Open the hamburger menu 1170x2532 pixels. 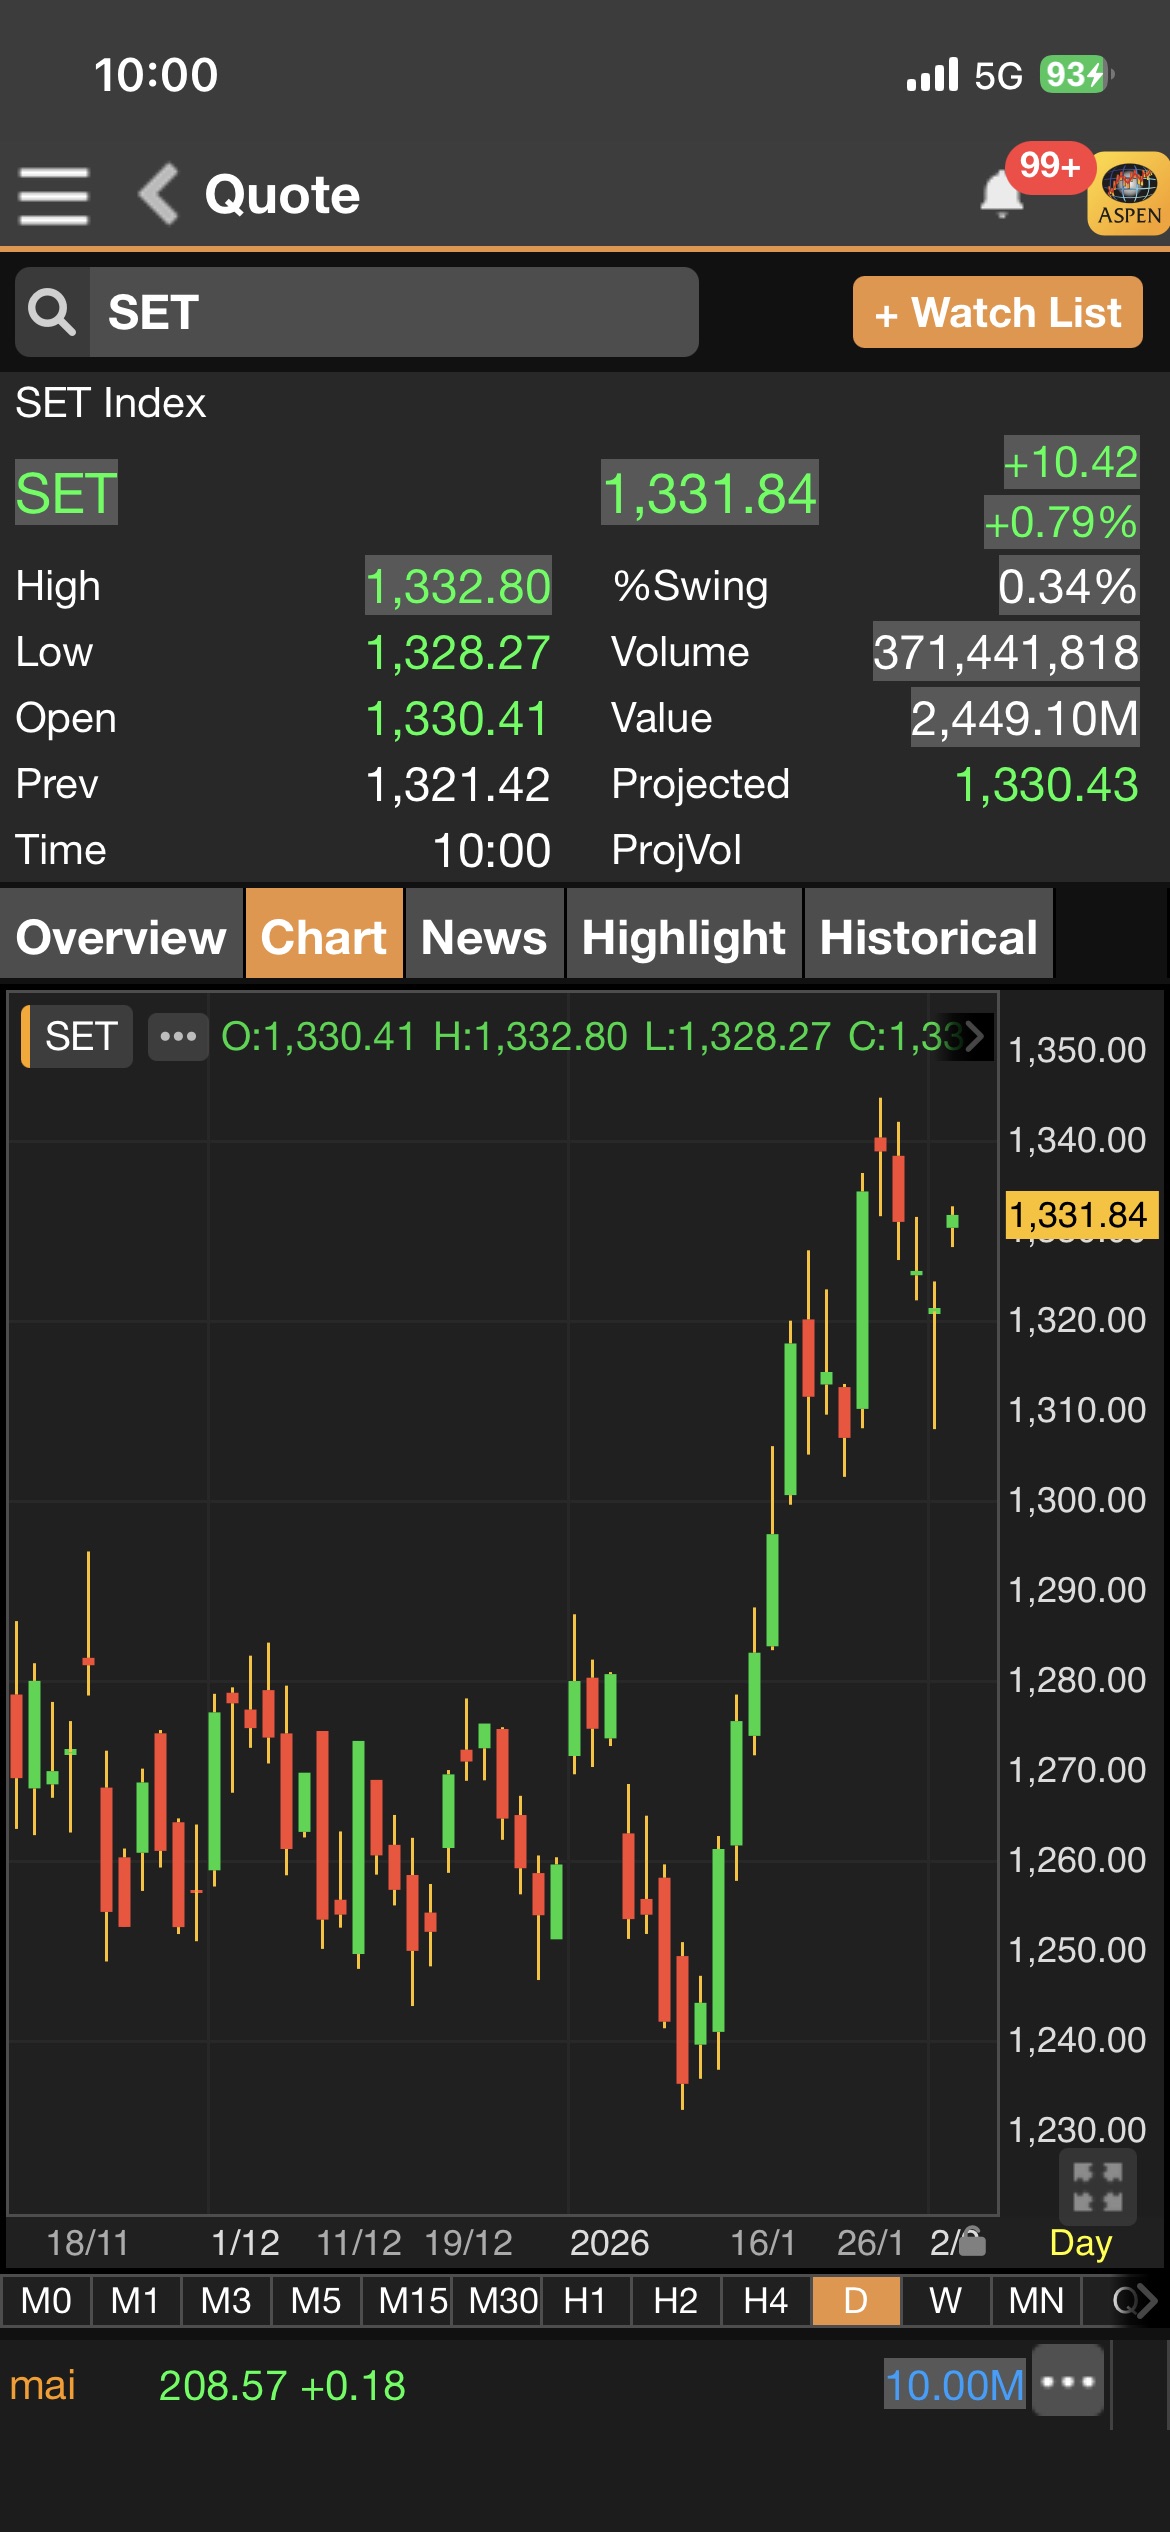[53, 195]
